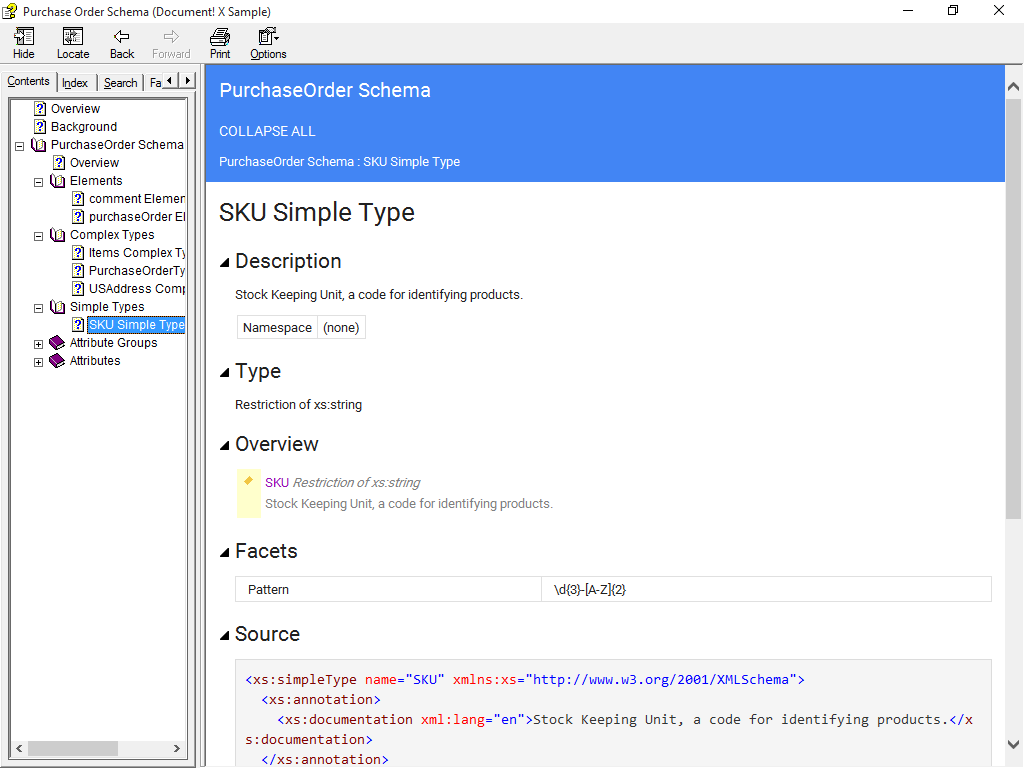Select the Overview topic under PurchaseOrder Schema
Screen dimensions: 1024x768
pos(95,163)
